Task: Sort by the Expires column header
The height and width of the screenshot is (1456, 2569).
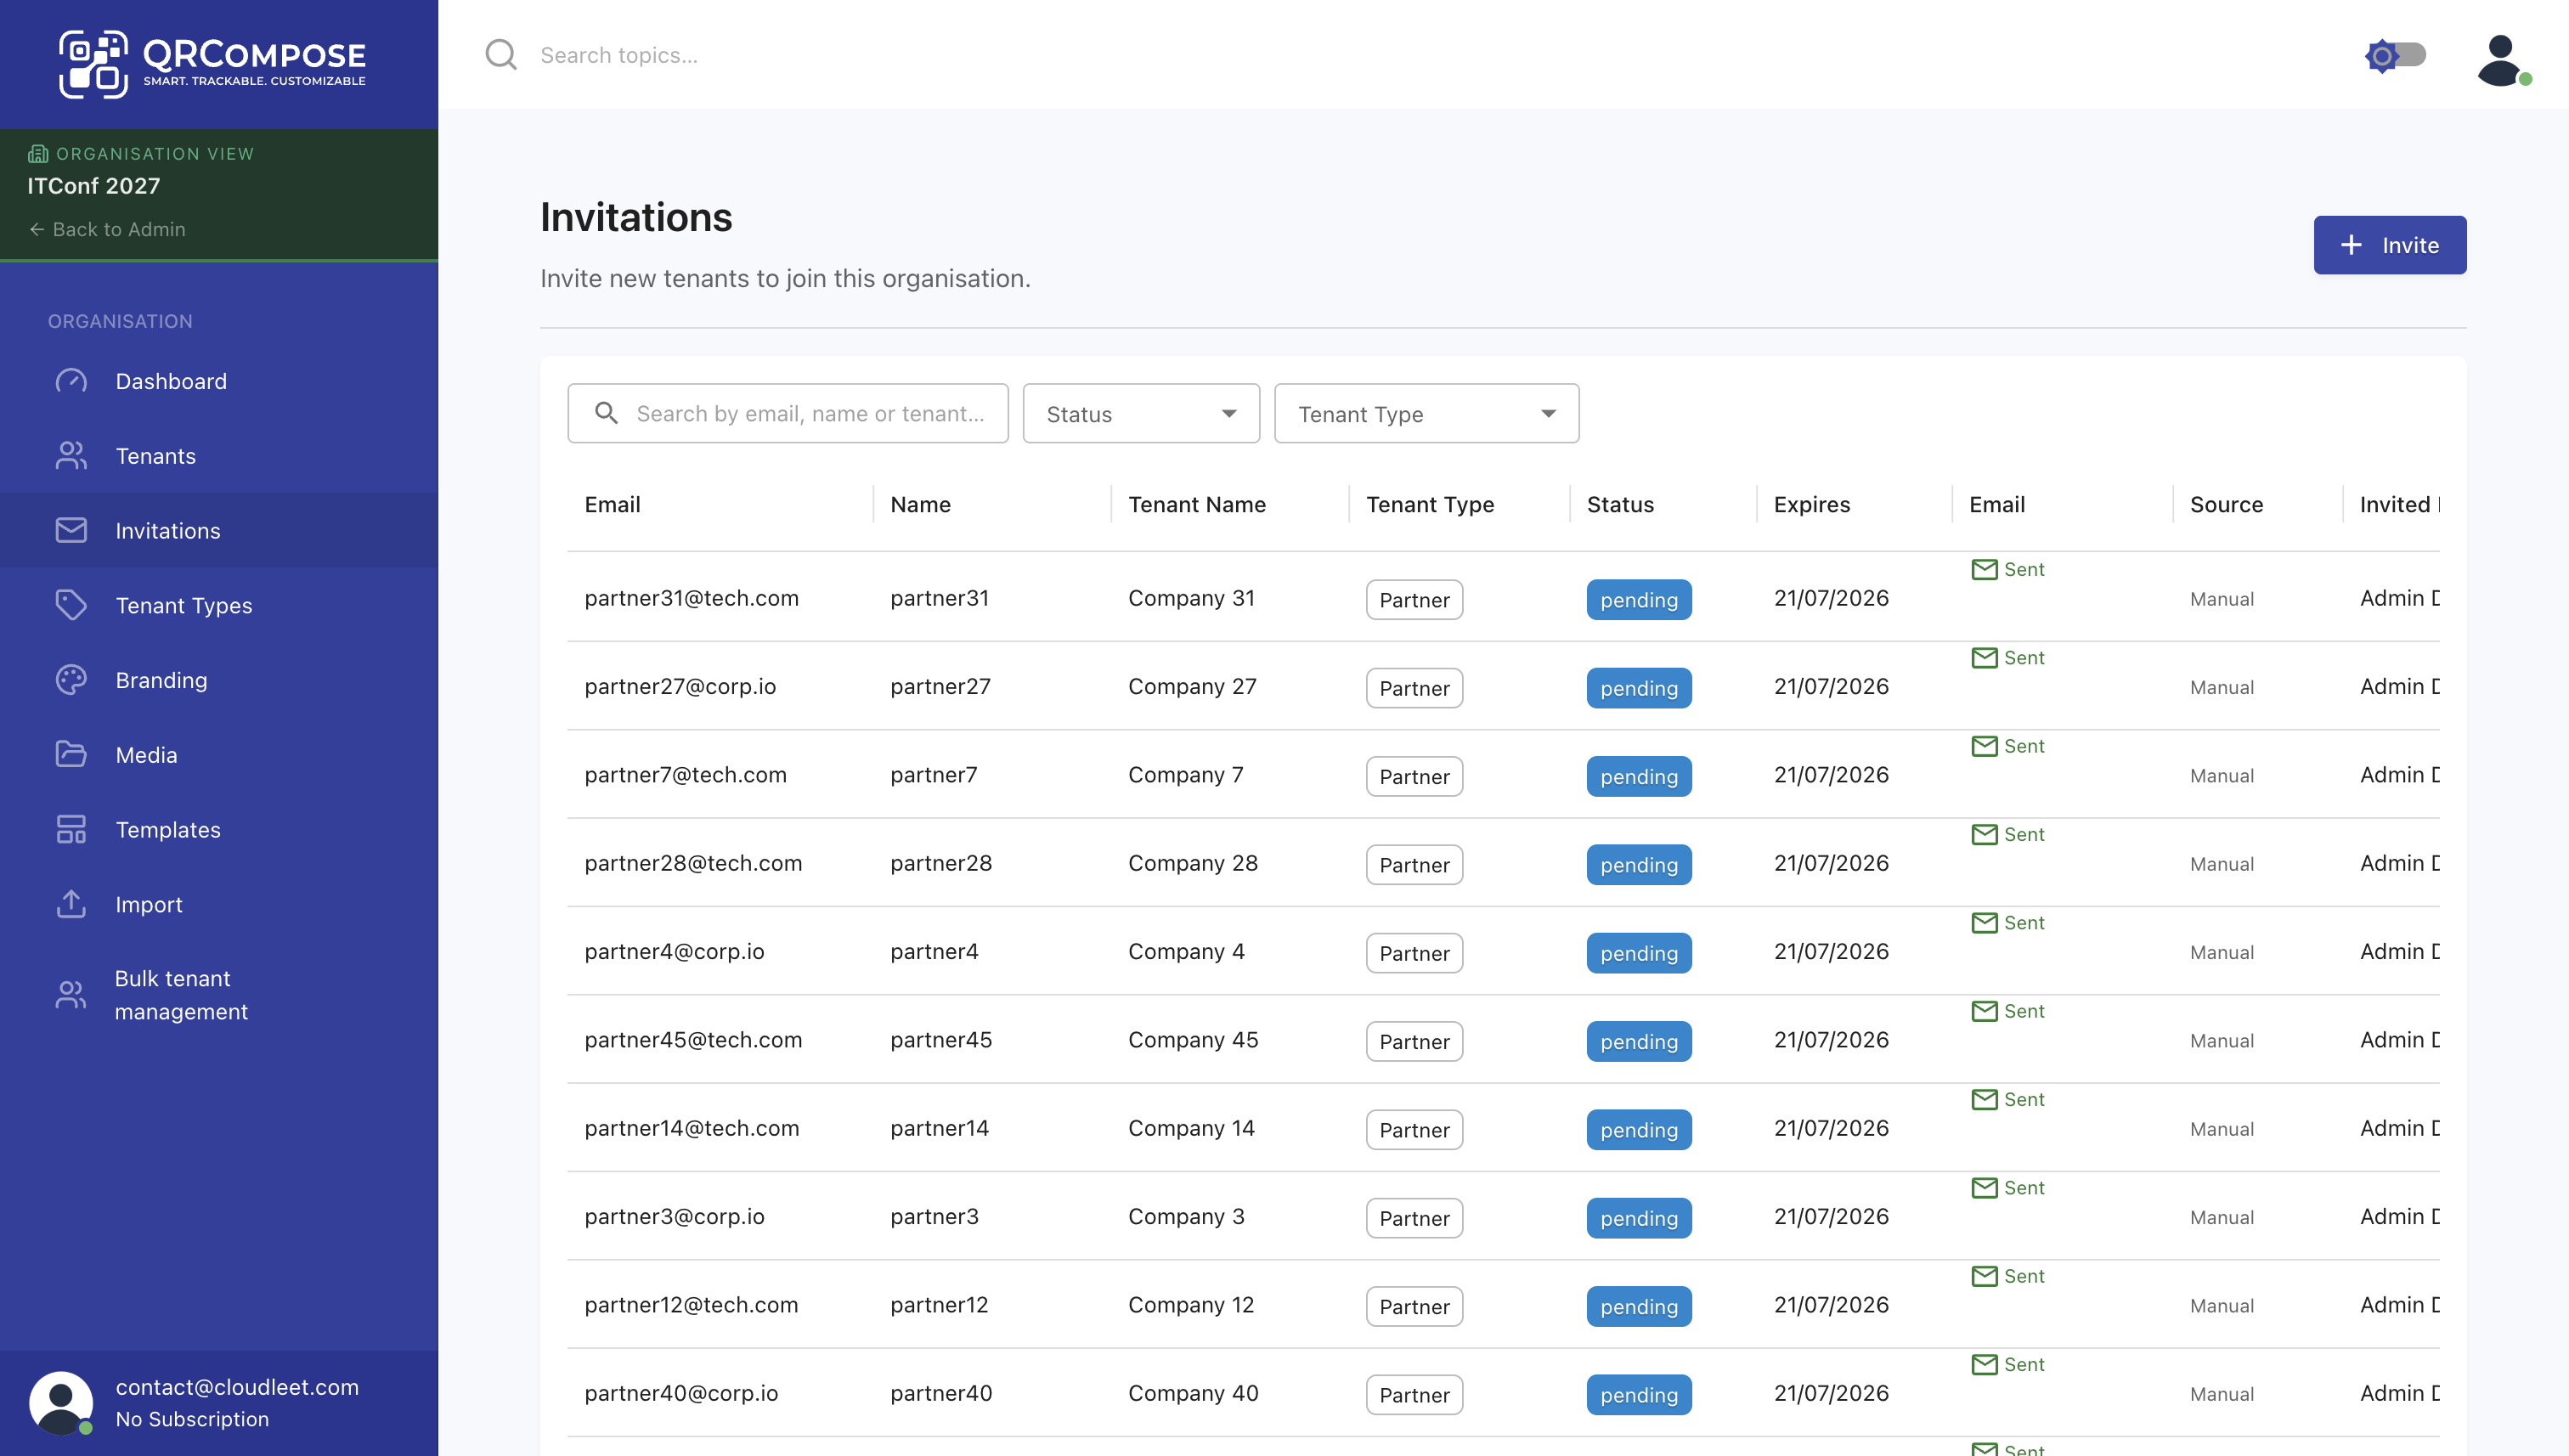Action: coord(1811,504)
